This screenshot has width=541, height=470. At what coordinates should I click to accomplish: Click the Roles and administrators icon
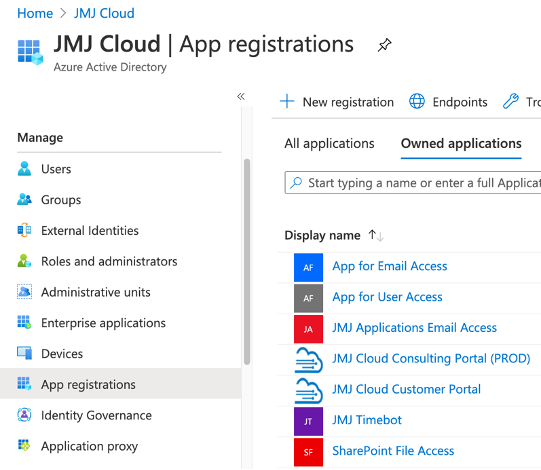[24, 261]
